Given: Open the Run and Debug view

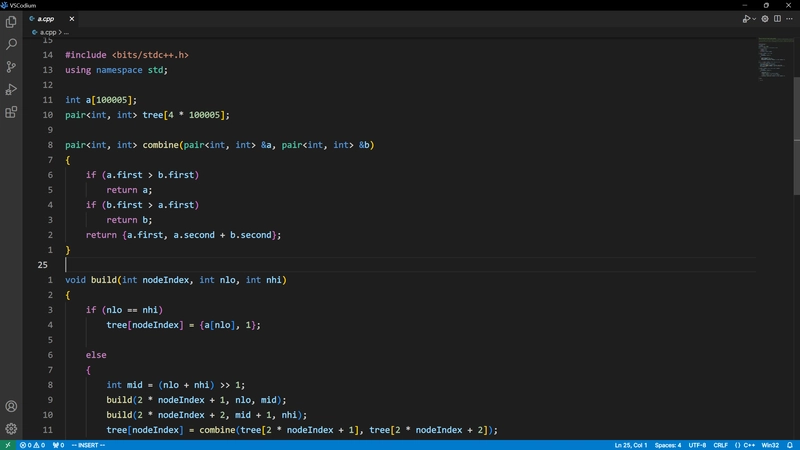Looking at the screenshot, I should [11, 90].
